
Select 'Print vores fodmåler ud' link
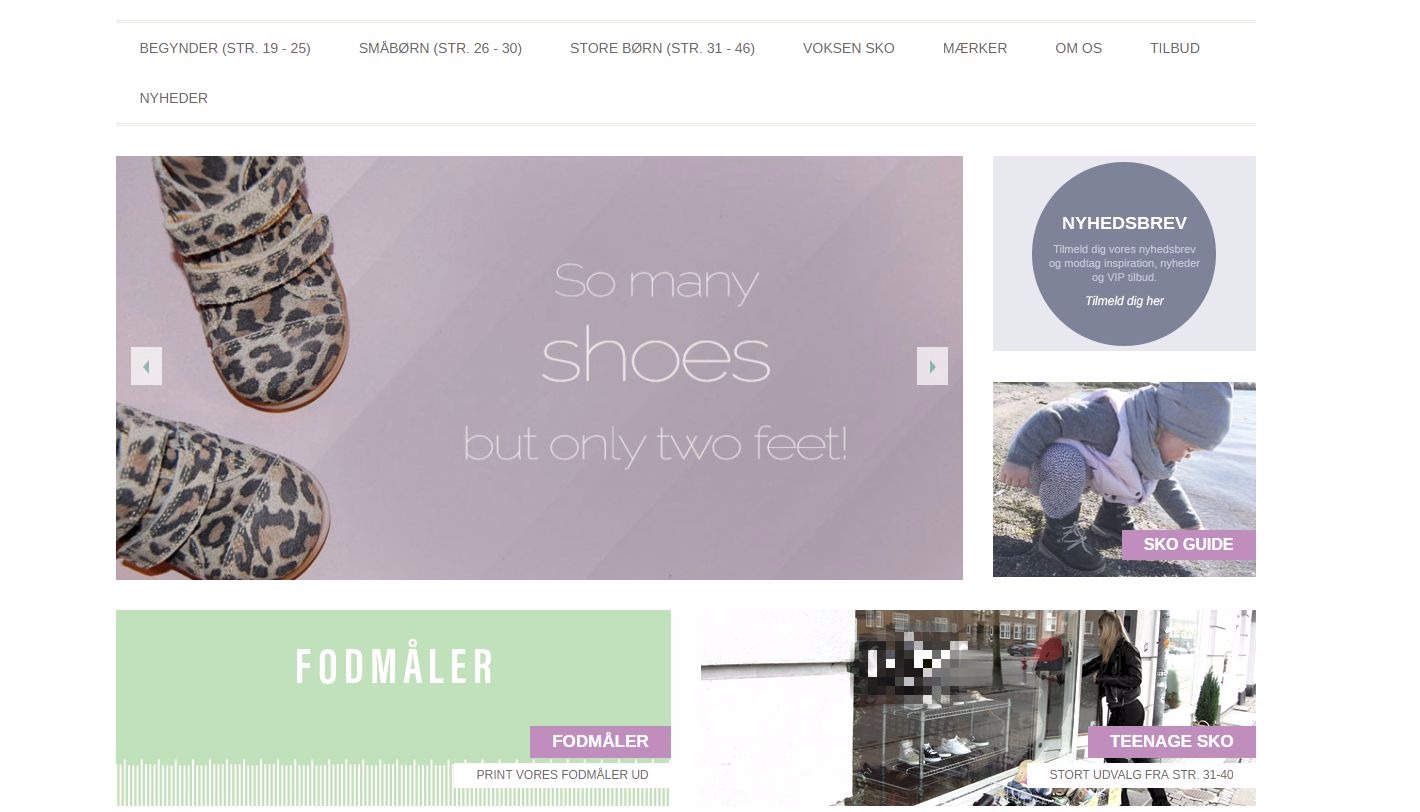click(562, 775)
